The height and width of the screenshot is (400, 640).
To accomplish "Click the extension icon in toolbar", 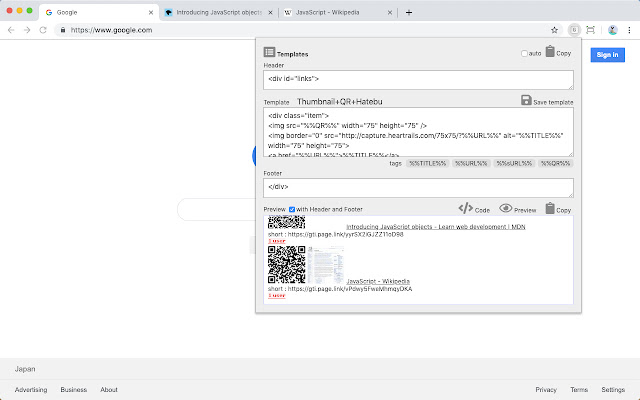I will point(574,30).
